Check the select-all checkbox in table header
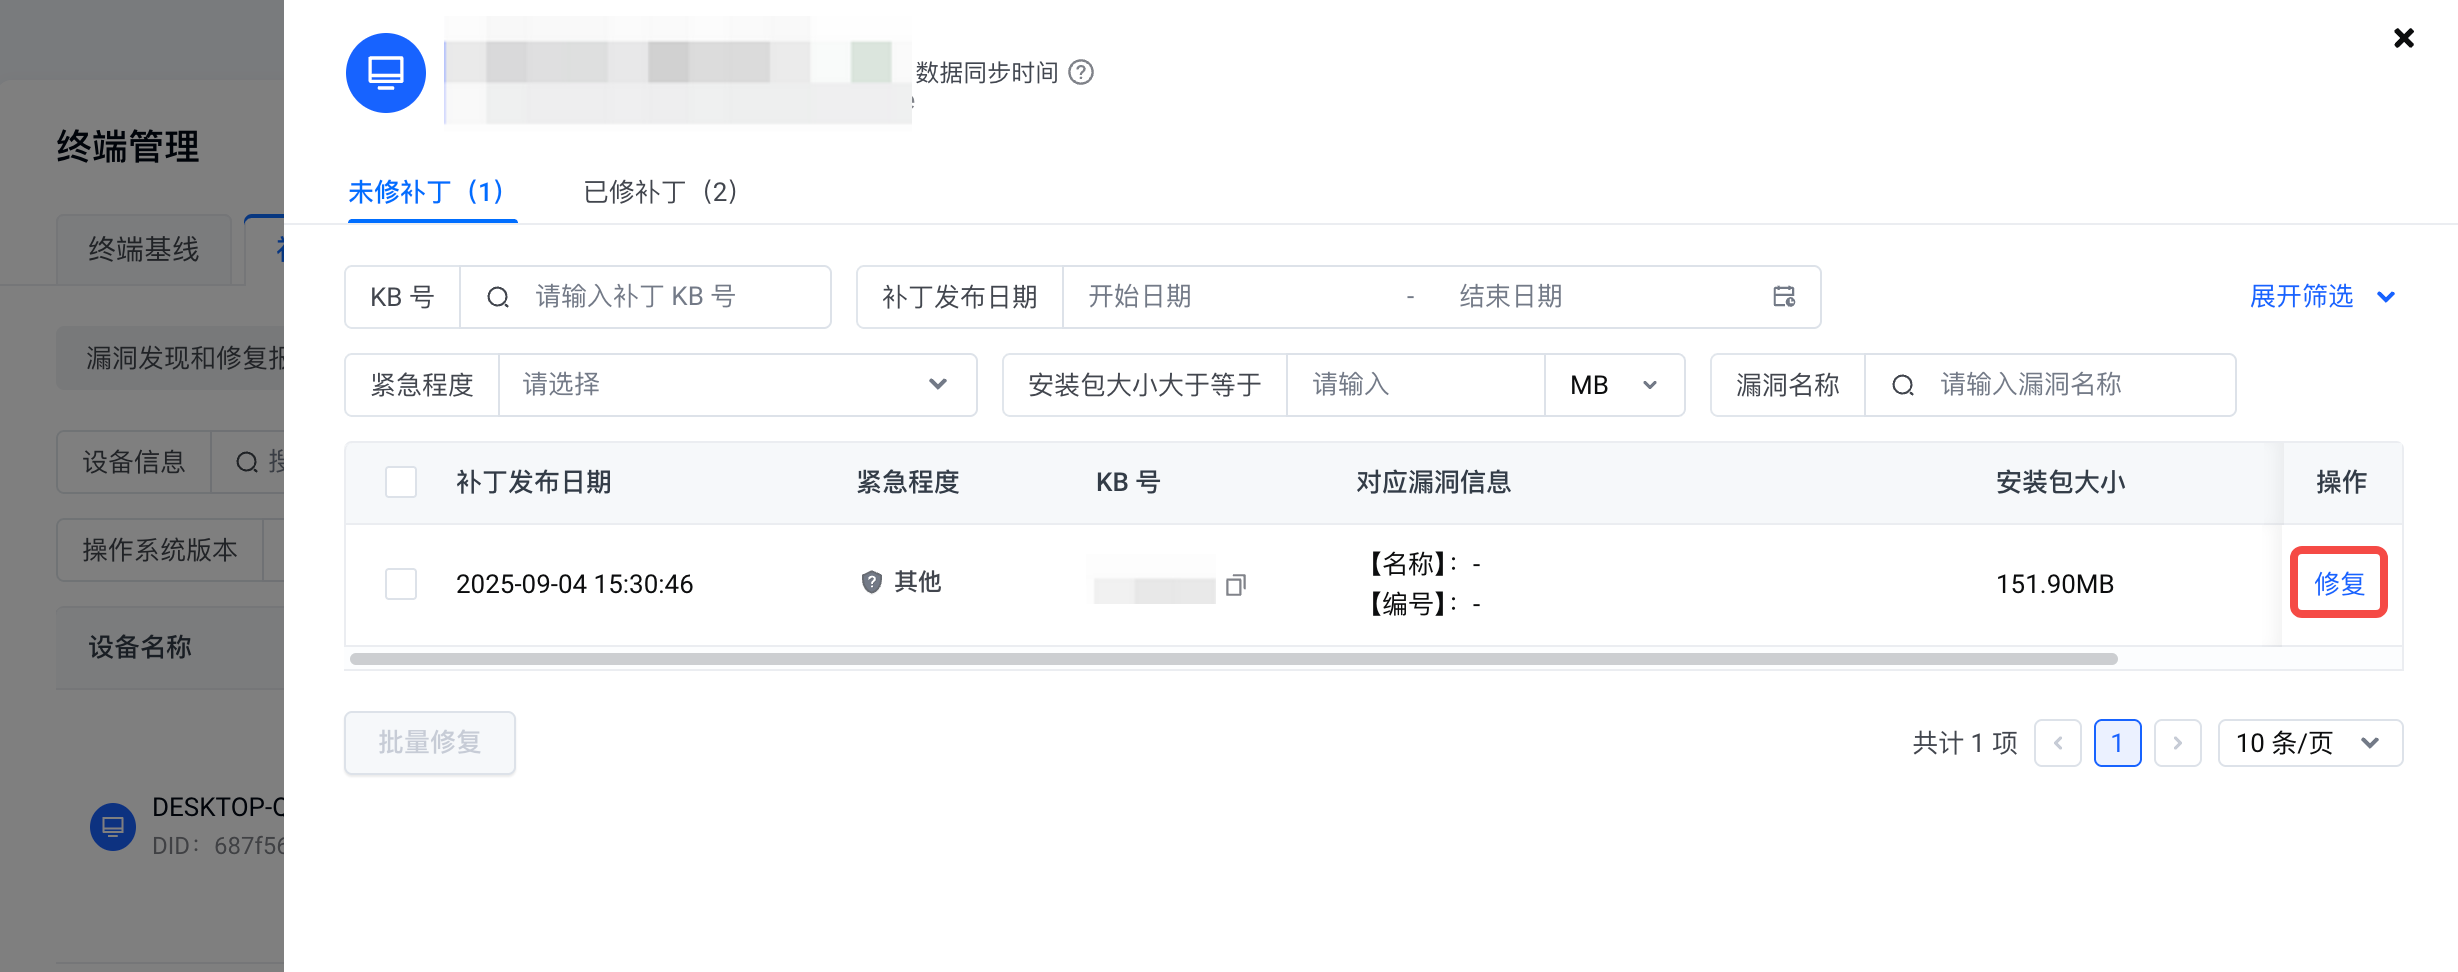The width and height of the screenshot is (2458, 972). (400, 481)
